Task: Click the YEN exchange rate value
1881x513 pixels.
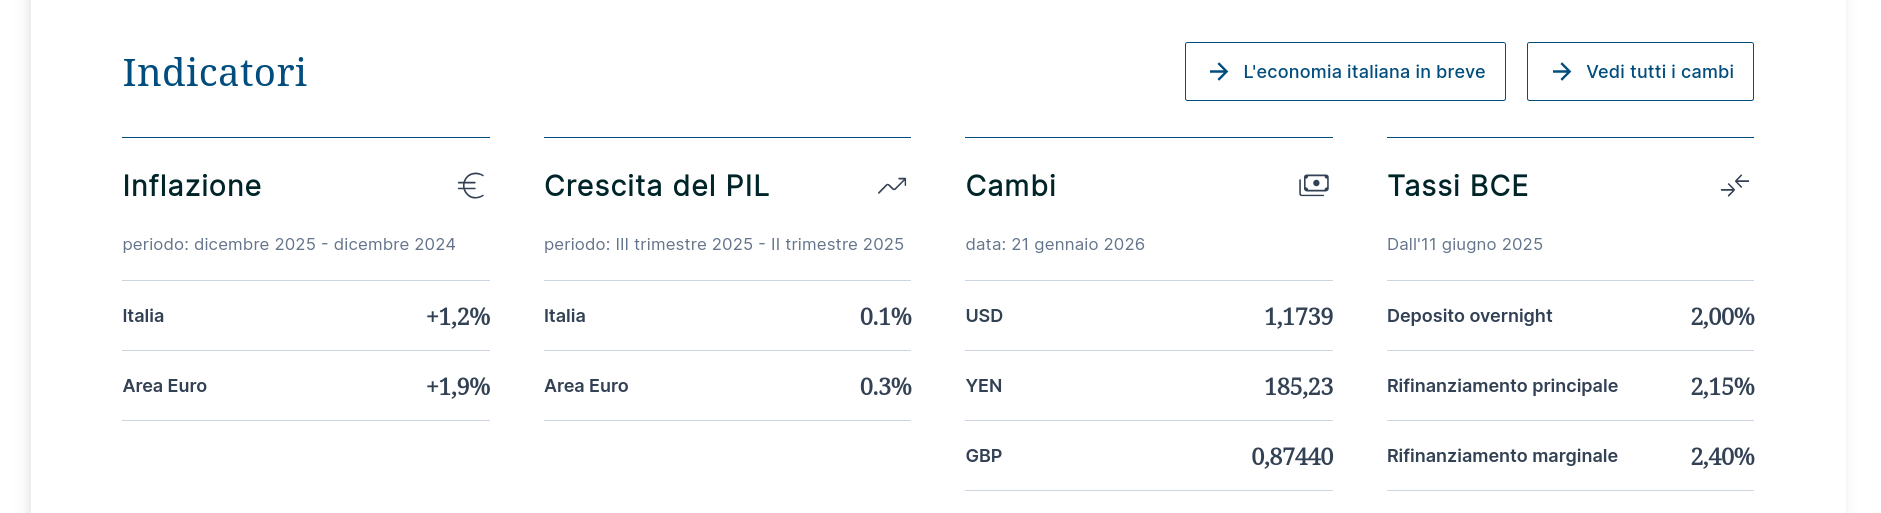Action: (x=1298, y=387)
